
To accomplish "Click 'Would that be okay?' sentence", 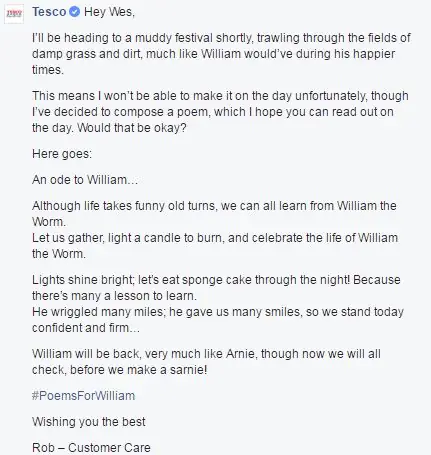I will [x=132, y=128].
